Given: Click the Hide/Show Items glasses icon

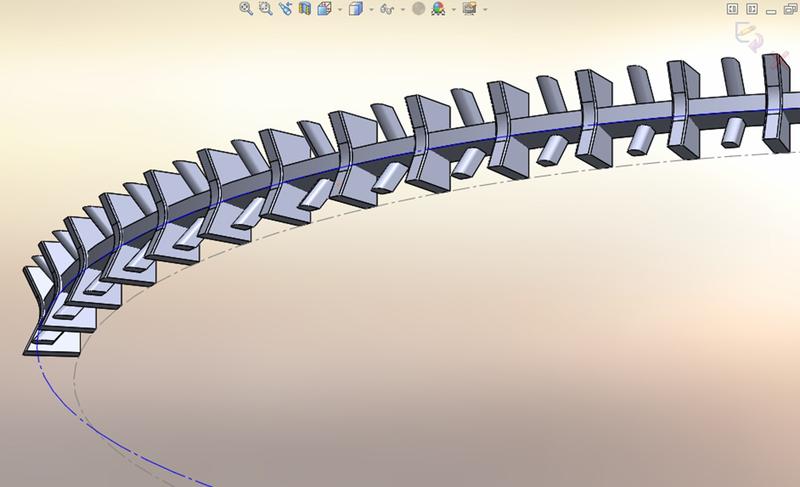Looking at the screenshot, I should [387, 9].
